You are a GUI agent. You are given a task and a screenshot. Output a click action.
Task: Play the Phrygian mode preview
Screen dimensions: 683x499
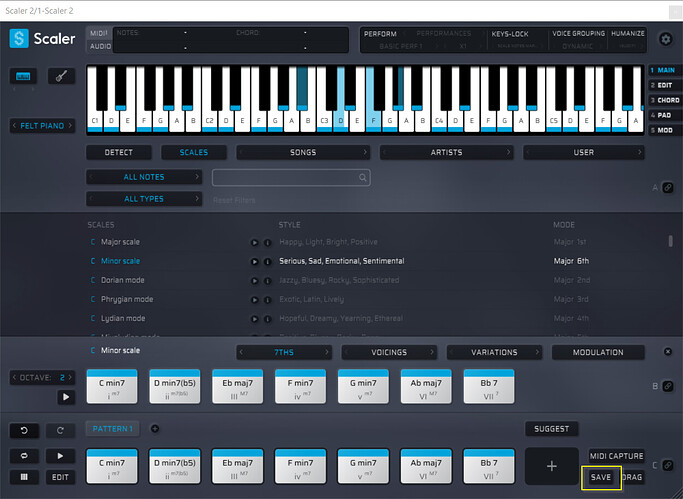(254, 300)
